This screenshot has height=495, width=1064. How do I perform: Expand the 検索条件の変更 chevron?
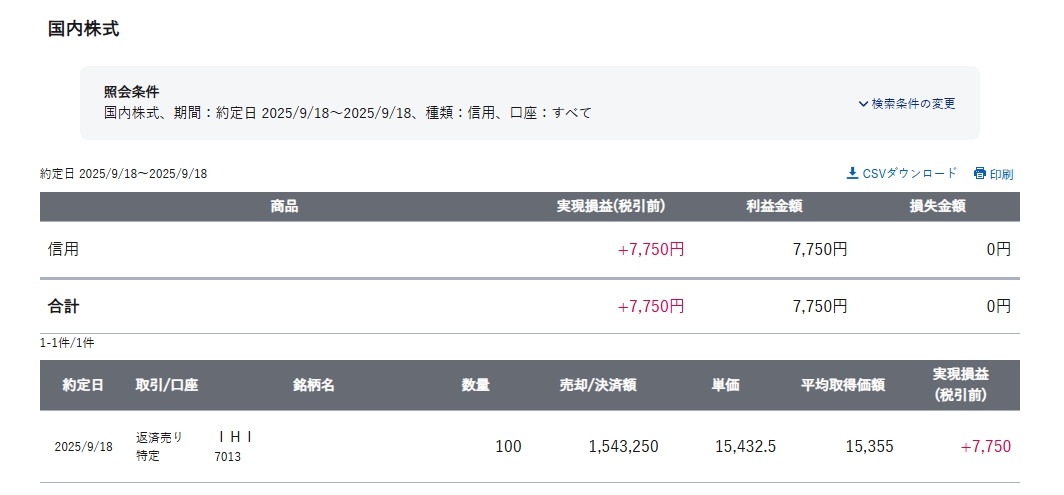point(862,104)
